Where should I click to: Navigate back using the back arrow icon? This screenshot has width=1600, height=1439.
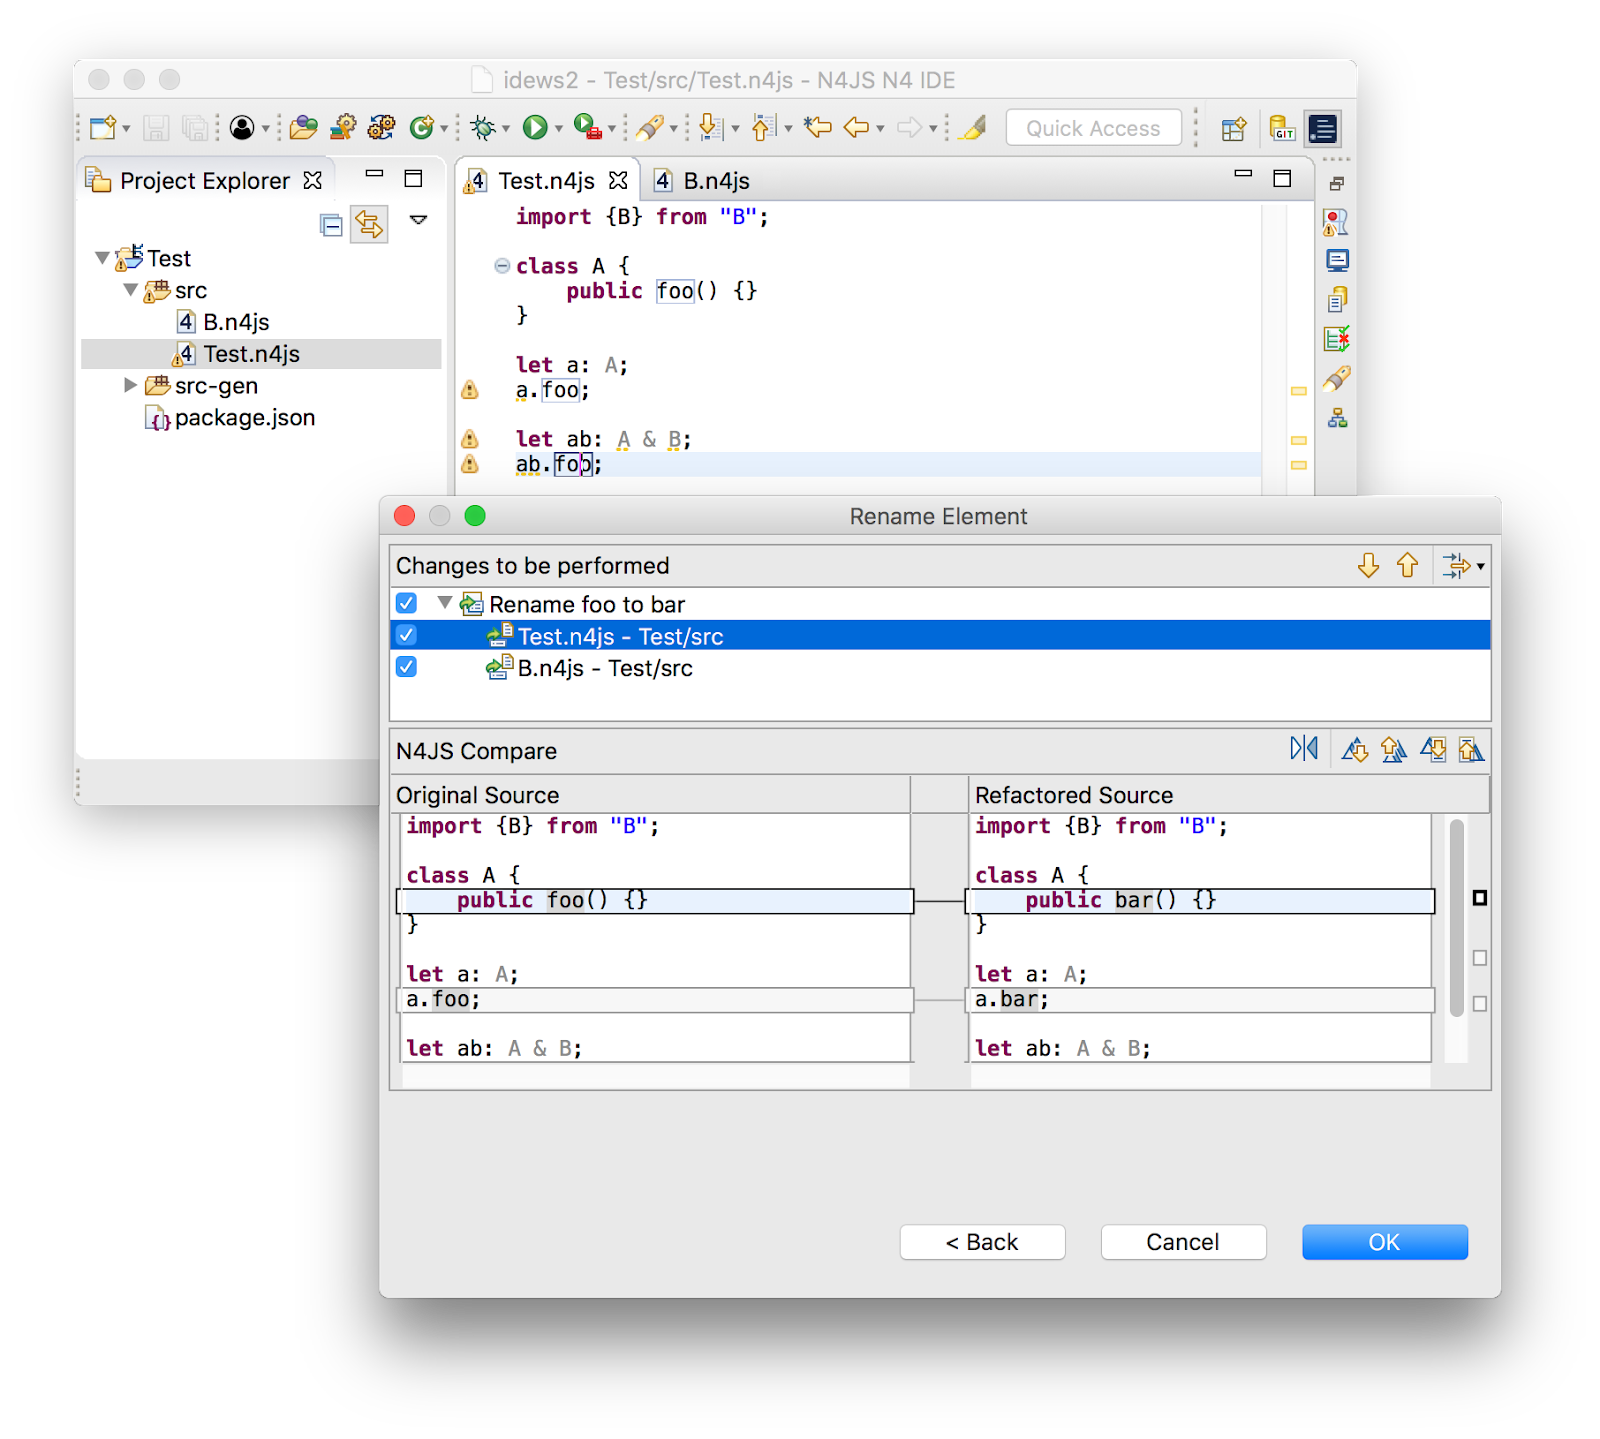coord(855,128)
